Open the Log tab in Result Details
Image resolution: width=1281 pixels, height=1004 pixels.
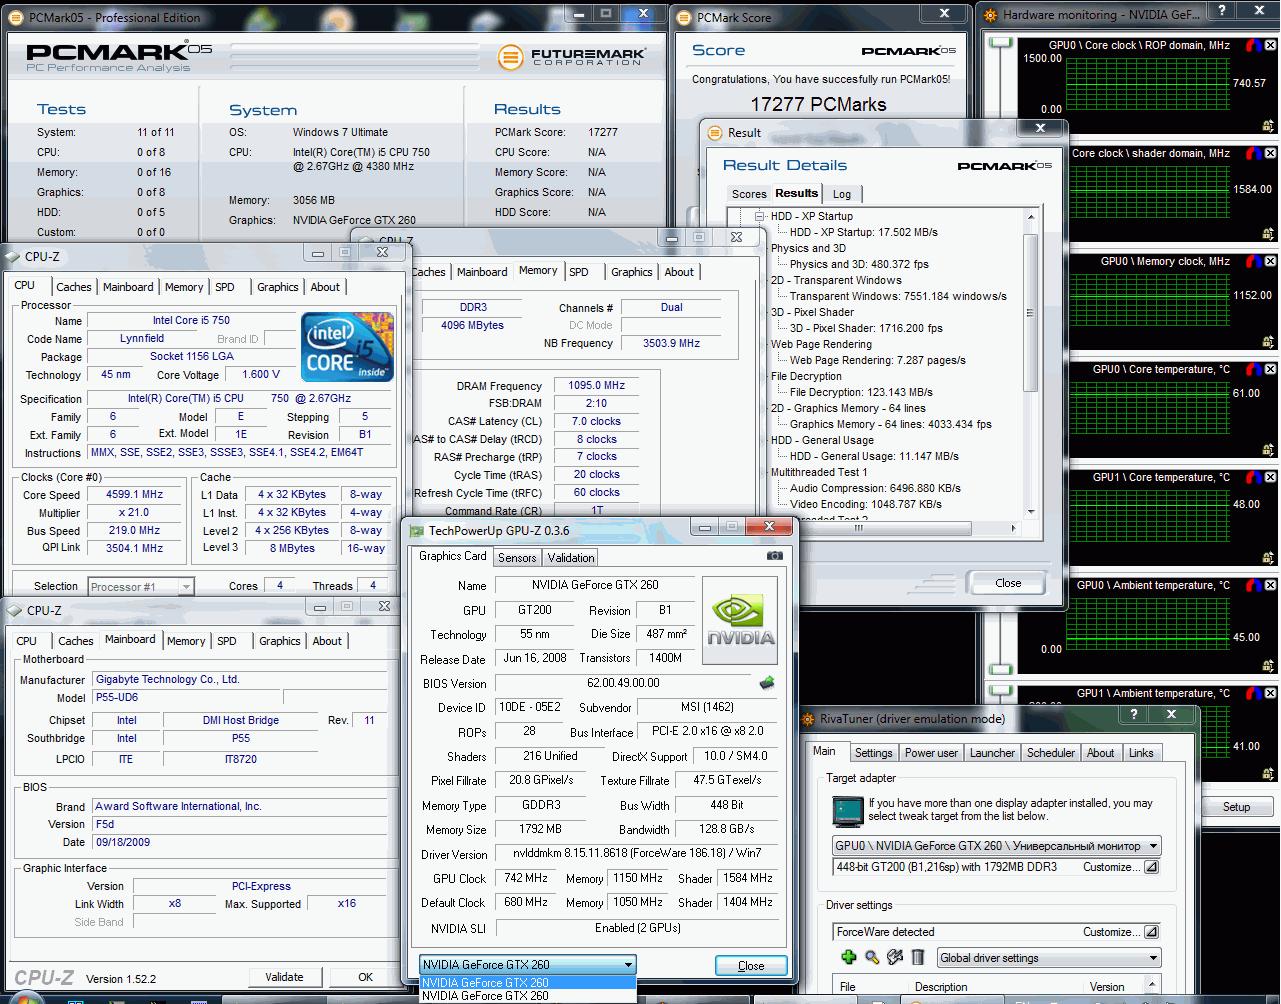[x=842, y=194]
